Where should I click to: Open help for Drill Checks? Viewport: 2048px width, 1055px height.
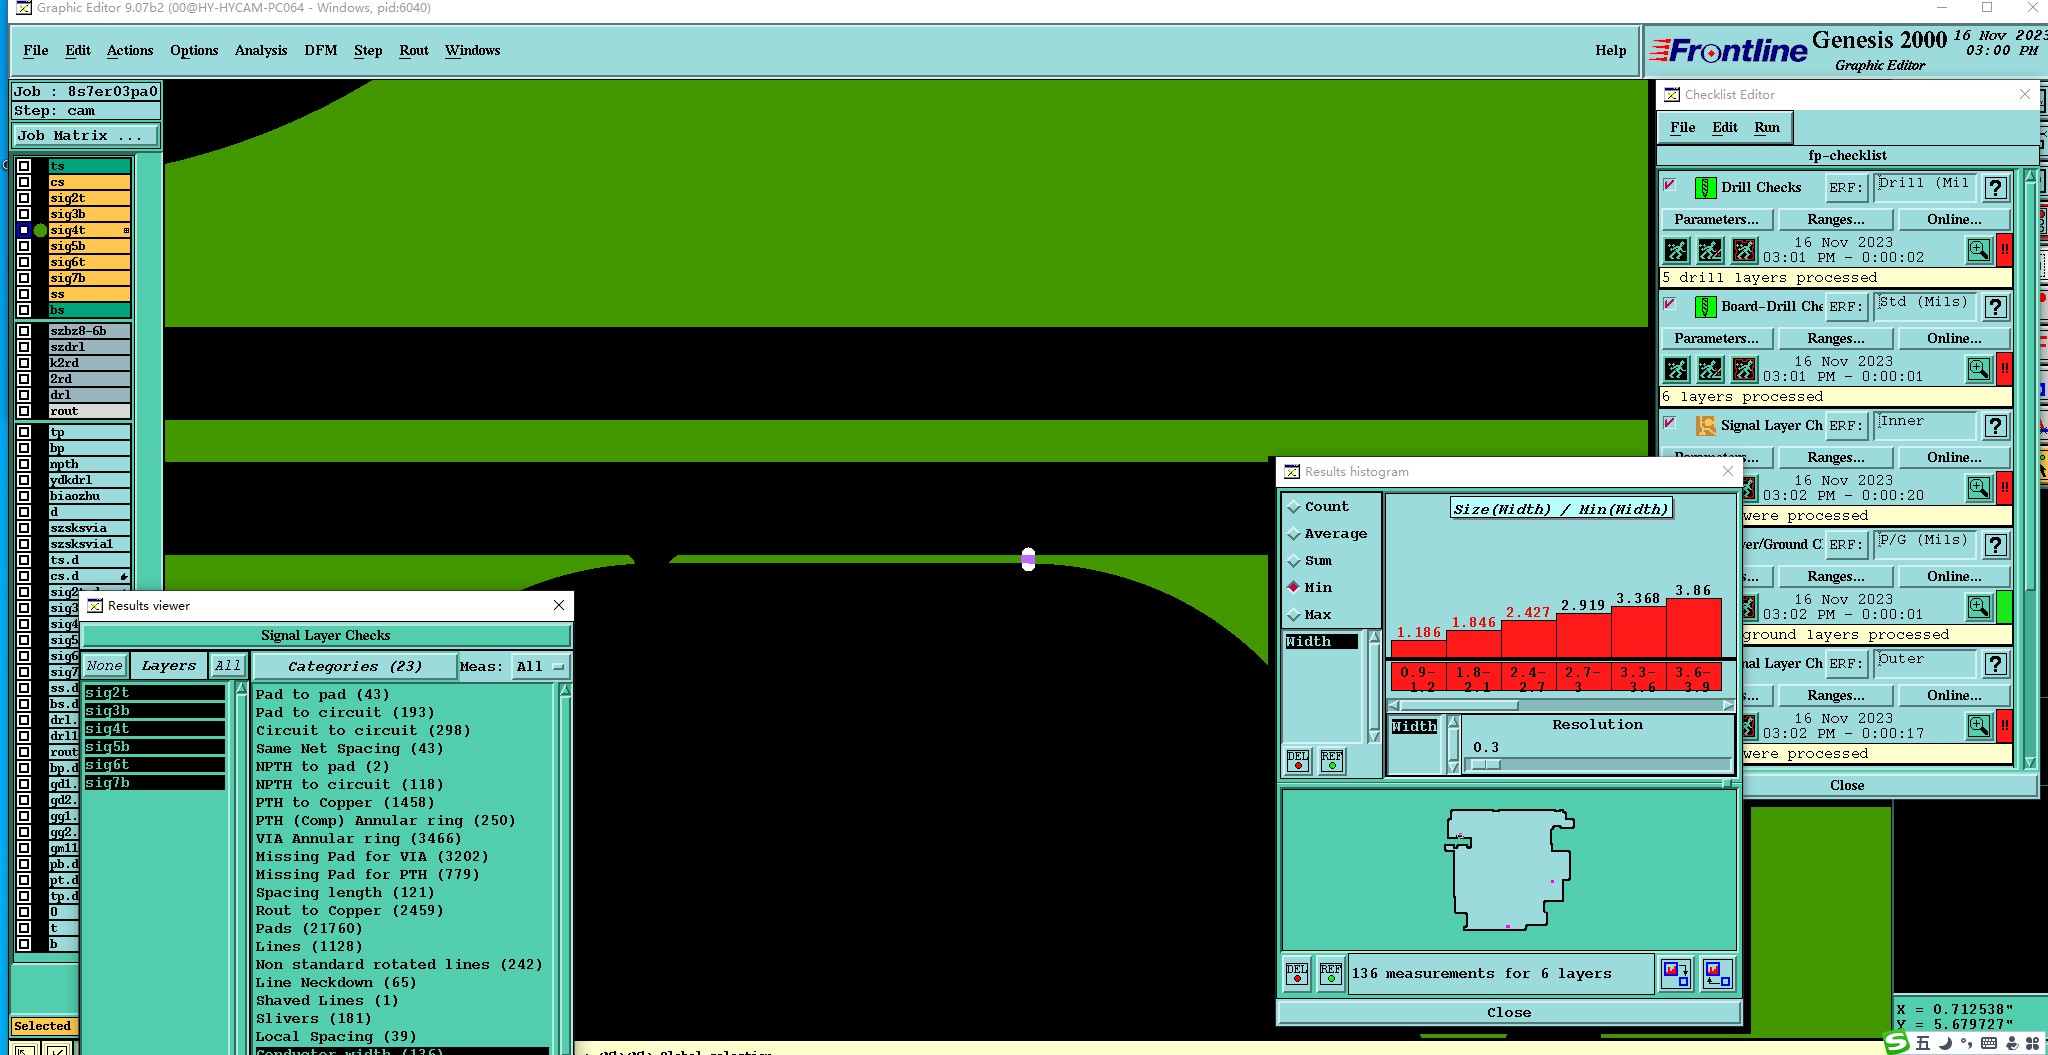click(x=1996, y=187)
